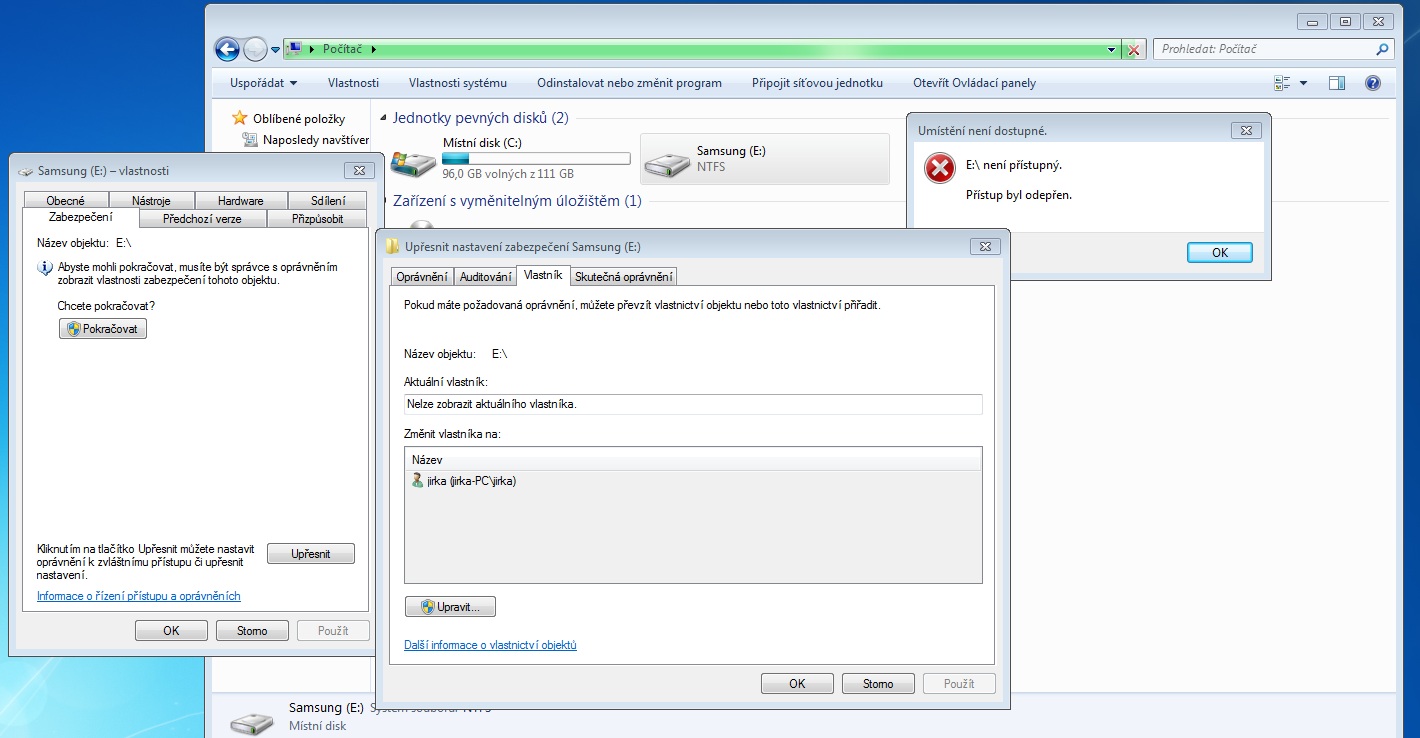Open recent locations dropdown next to navigation arrows
The height and width of the screenshot is (738, 1420).
pyautogui.click(x=275, y=49)
